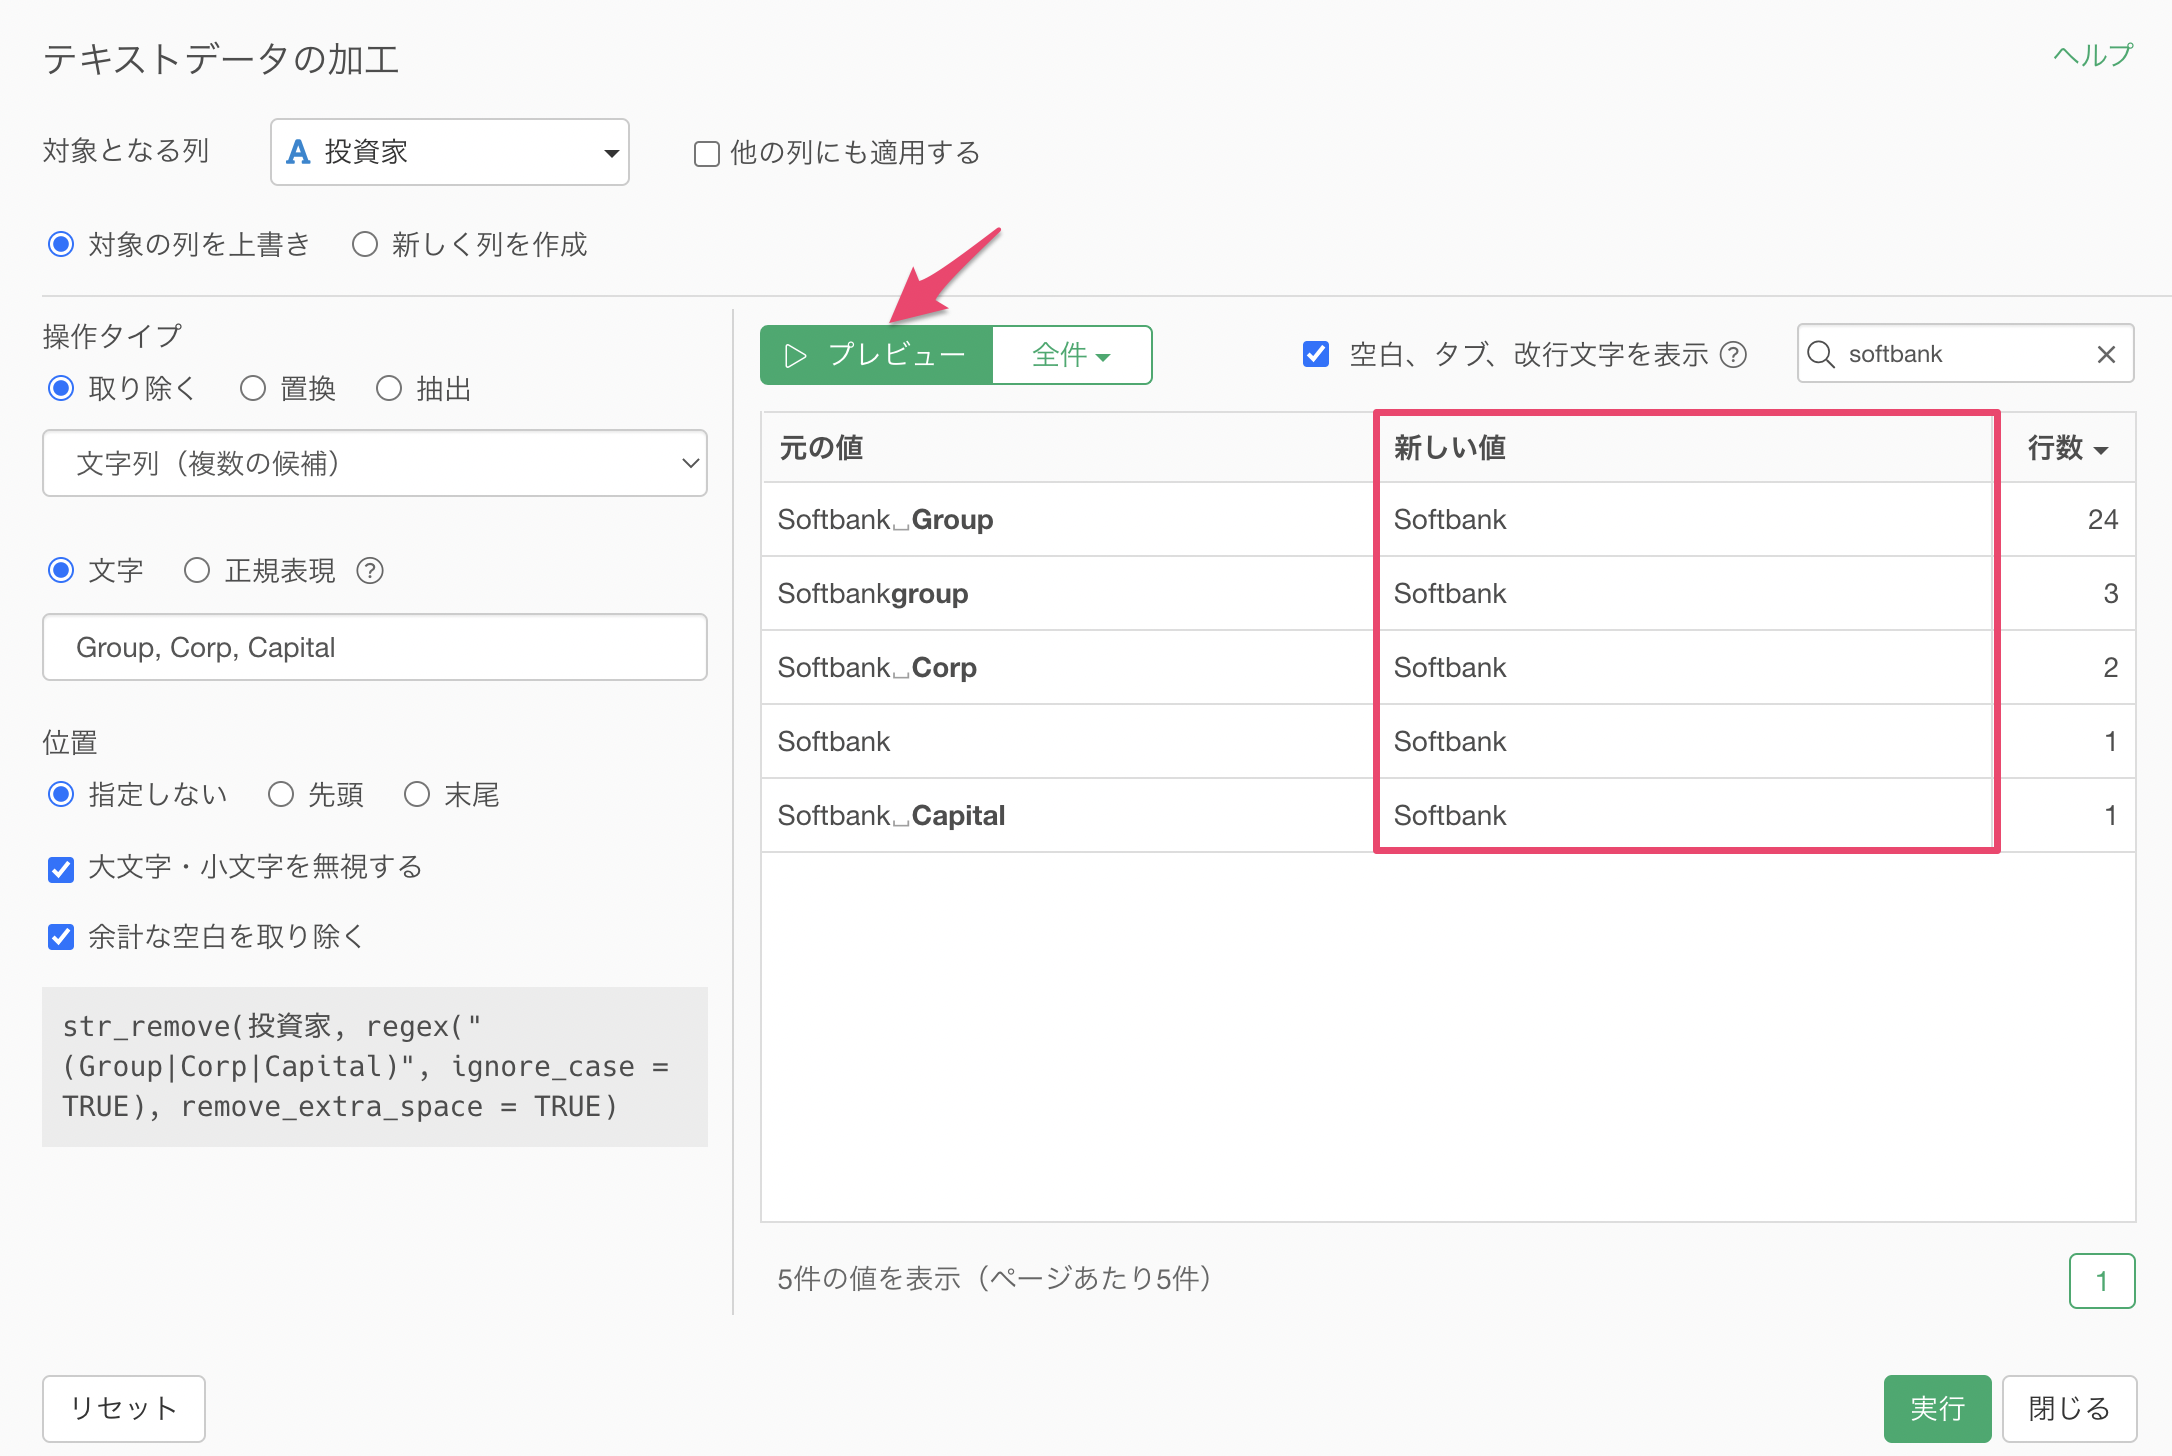
Task: Select 末尾 position option
Action: [x=417, y=794]
